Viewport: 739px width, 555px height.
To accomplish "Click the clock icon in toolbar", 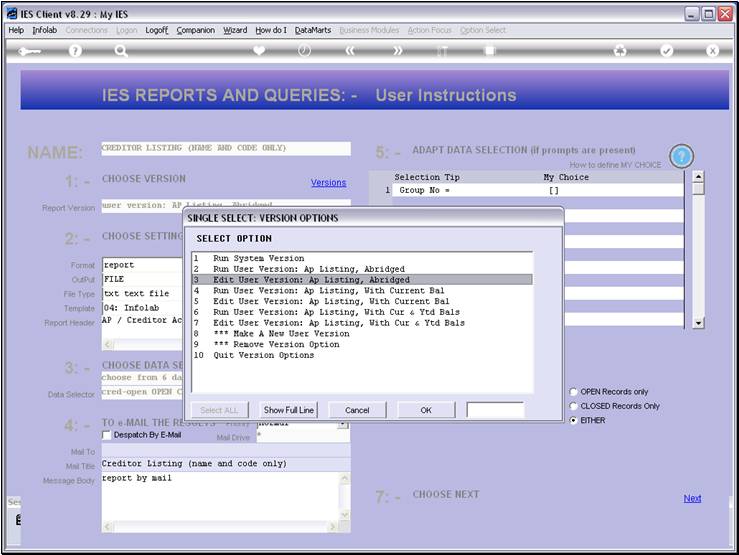I will pyautogui.click(x=304, y=50).
